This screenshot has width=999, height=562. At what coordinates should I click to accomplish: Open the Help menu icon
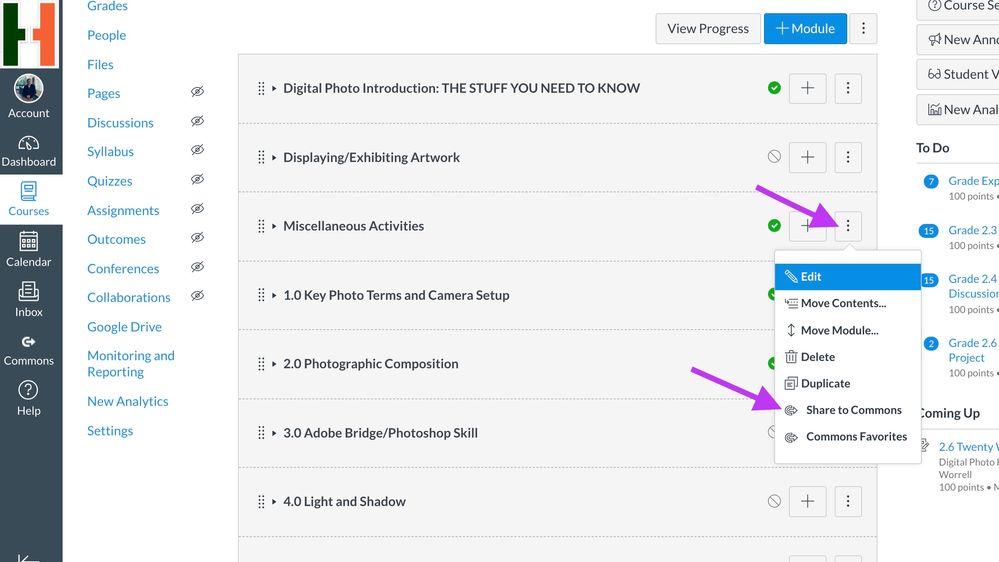click(28, 397)
